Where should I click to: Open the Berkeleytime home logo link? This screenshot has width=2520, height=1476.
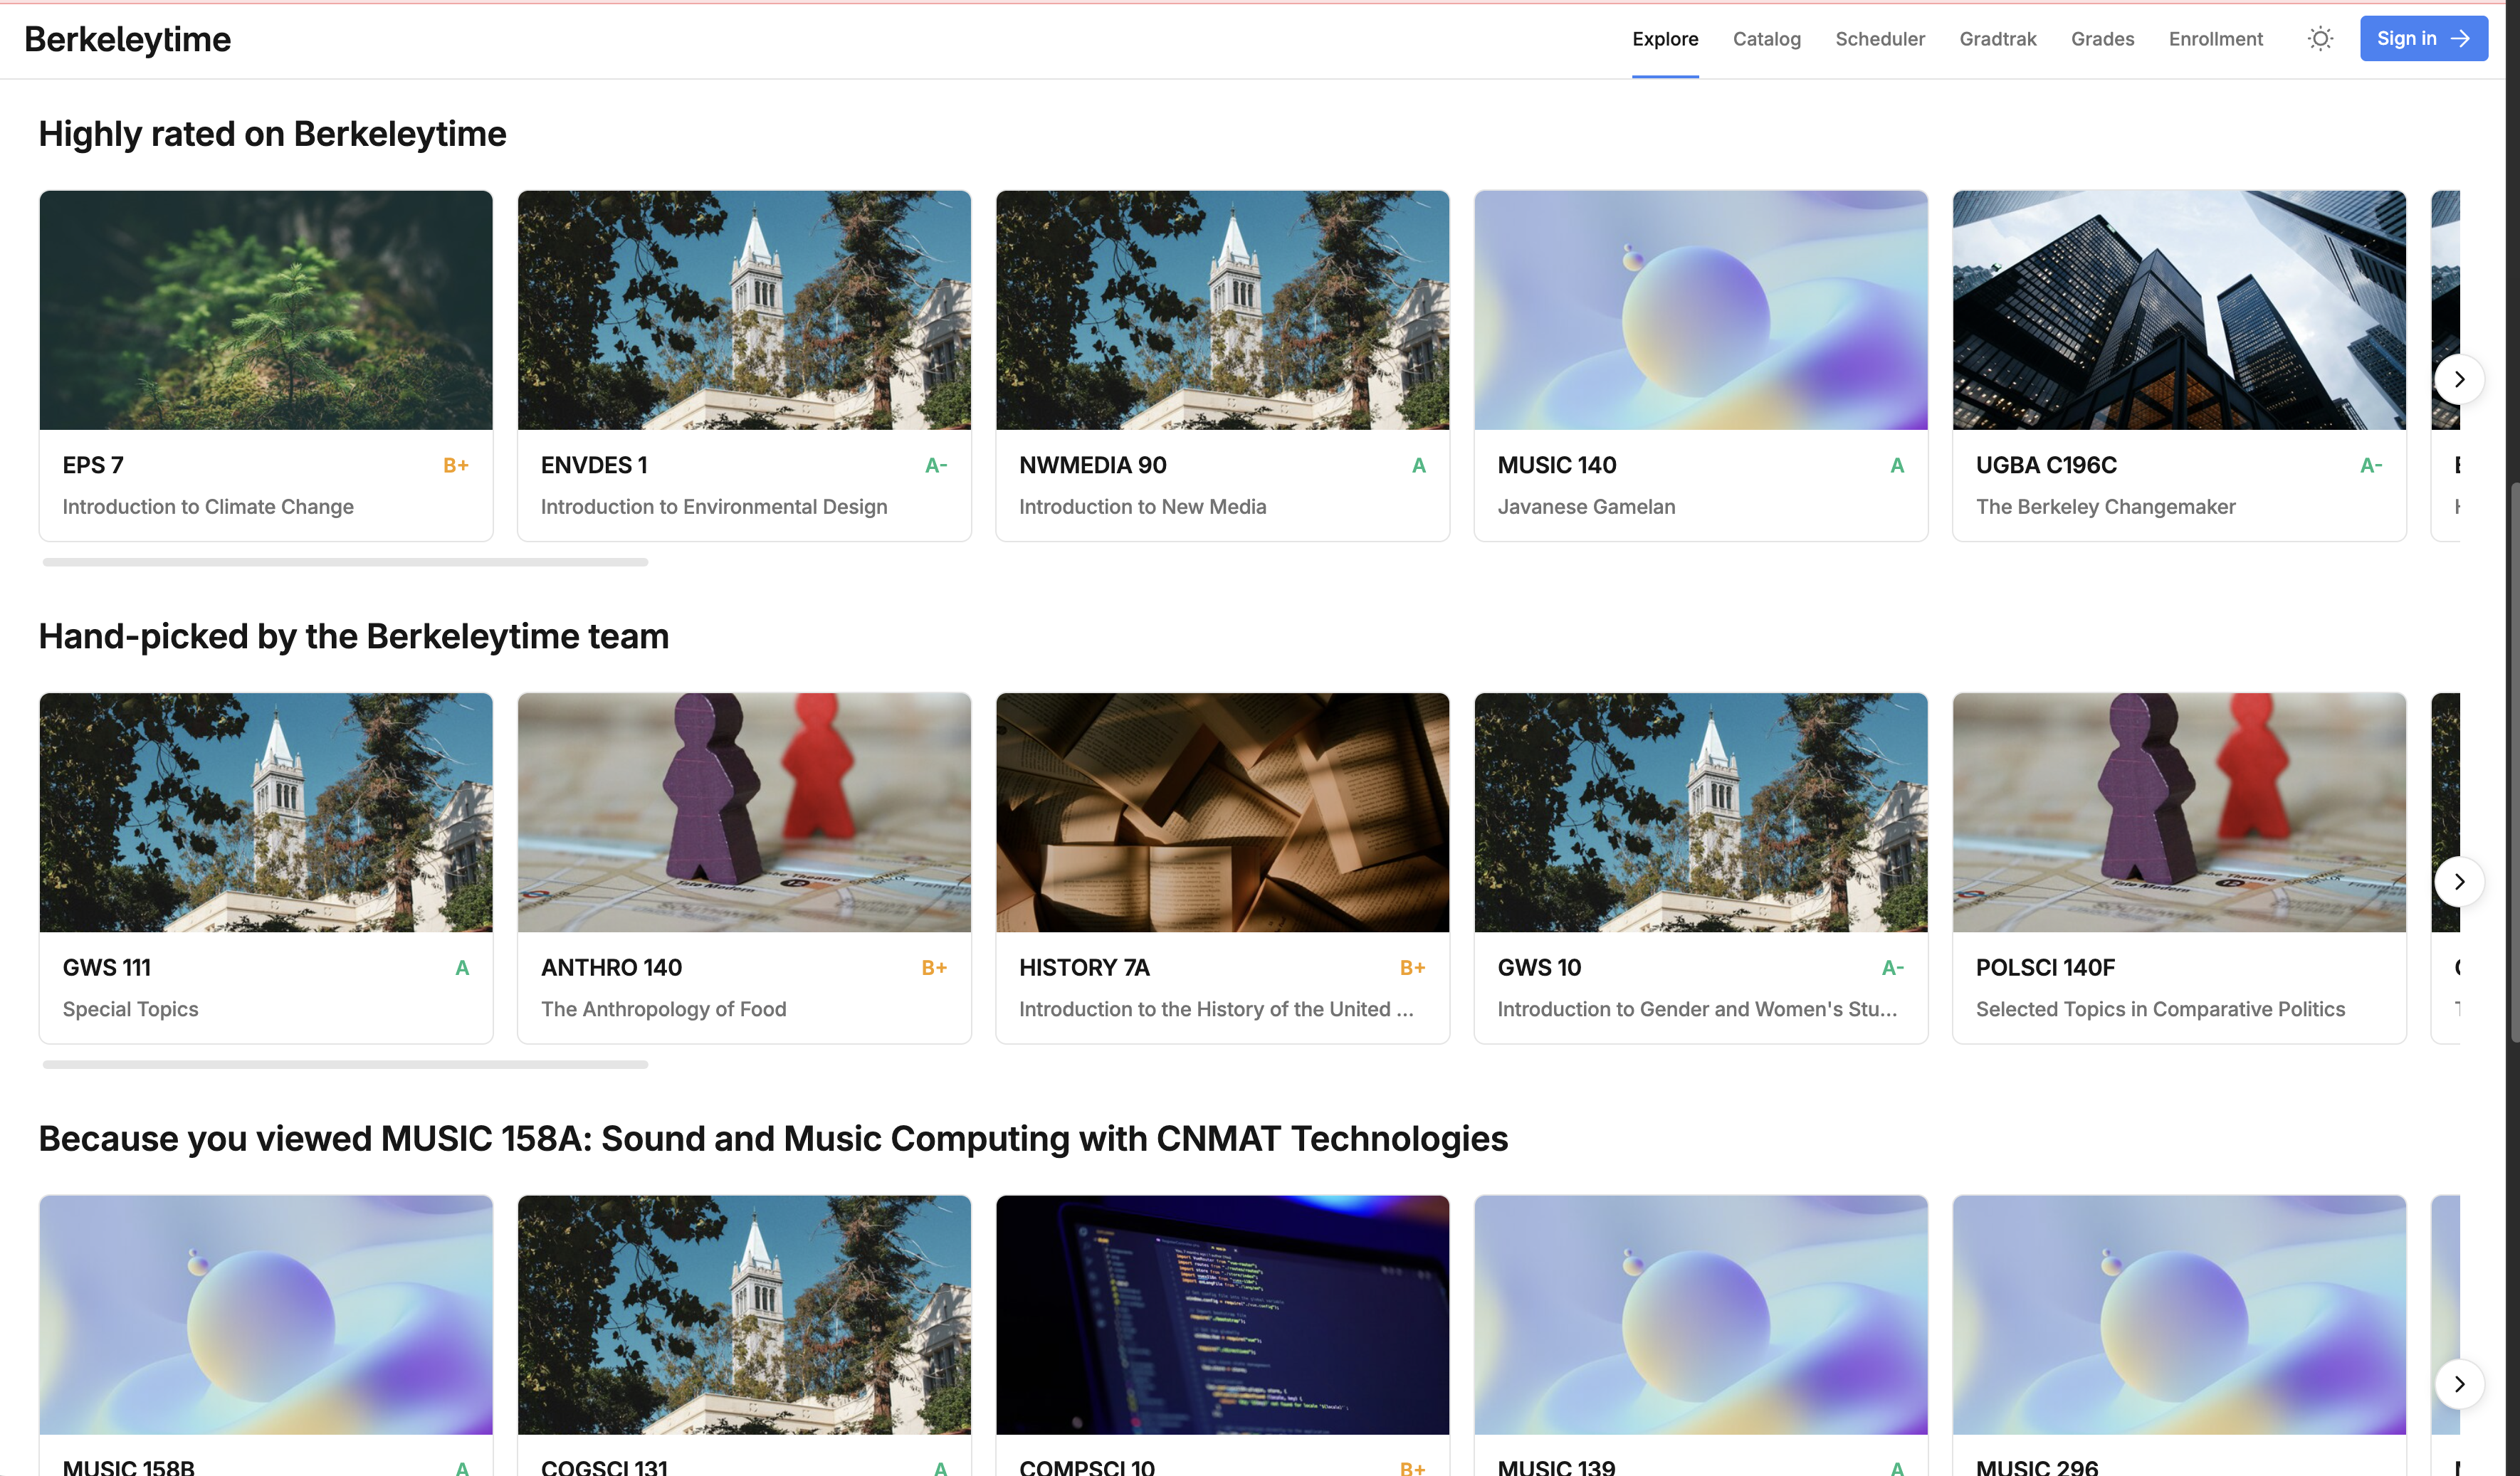(127, 39)
